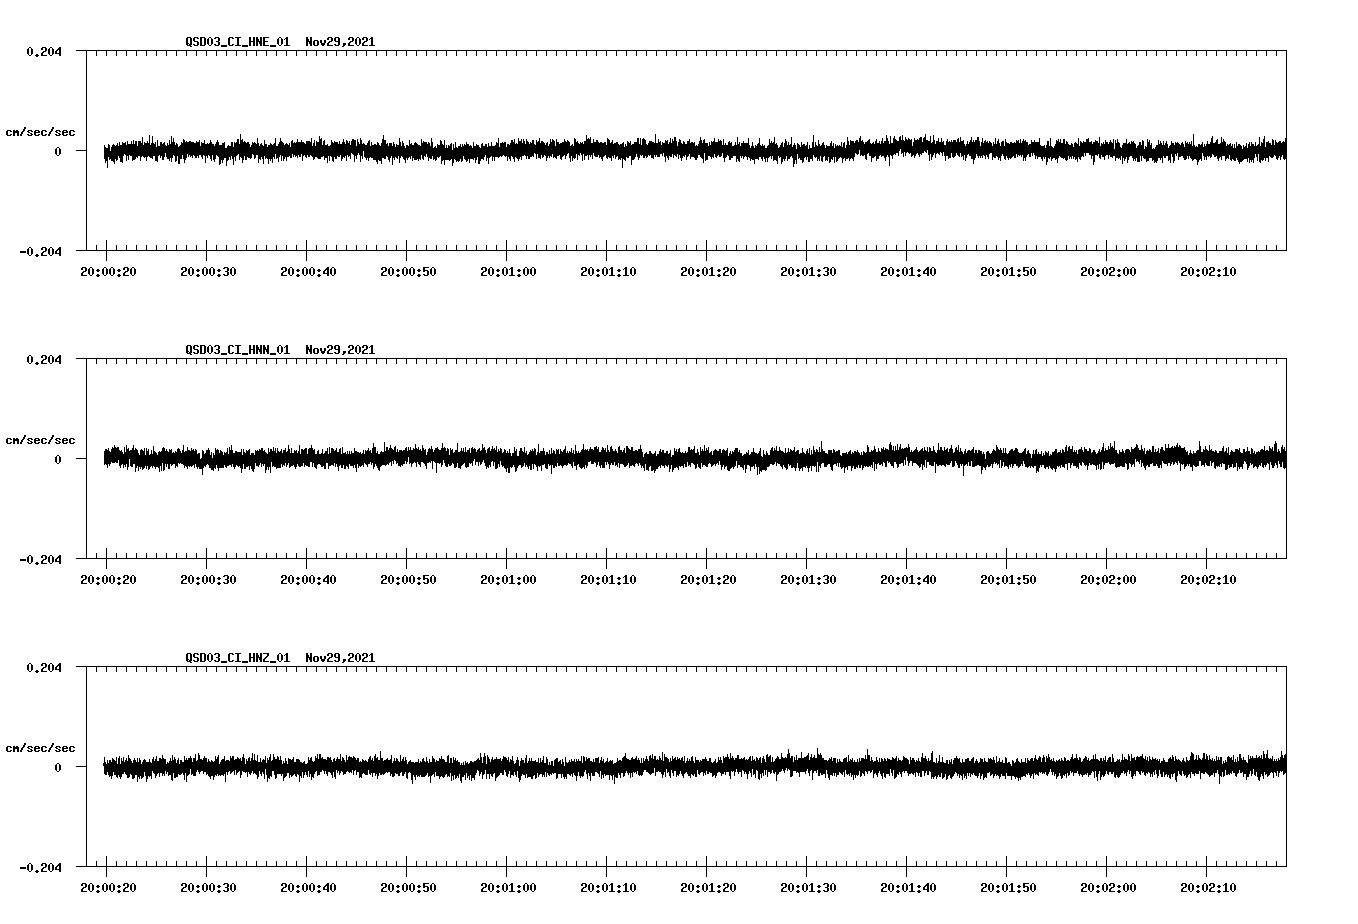
Task: Click the QSD03_CI_HNE_01 plot title
Action: 237,42
